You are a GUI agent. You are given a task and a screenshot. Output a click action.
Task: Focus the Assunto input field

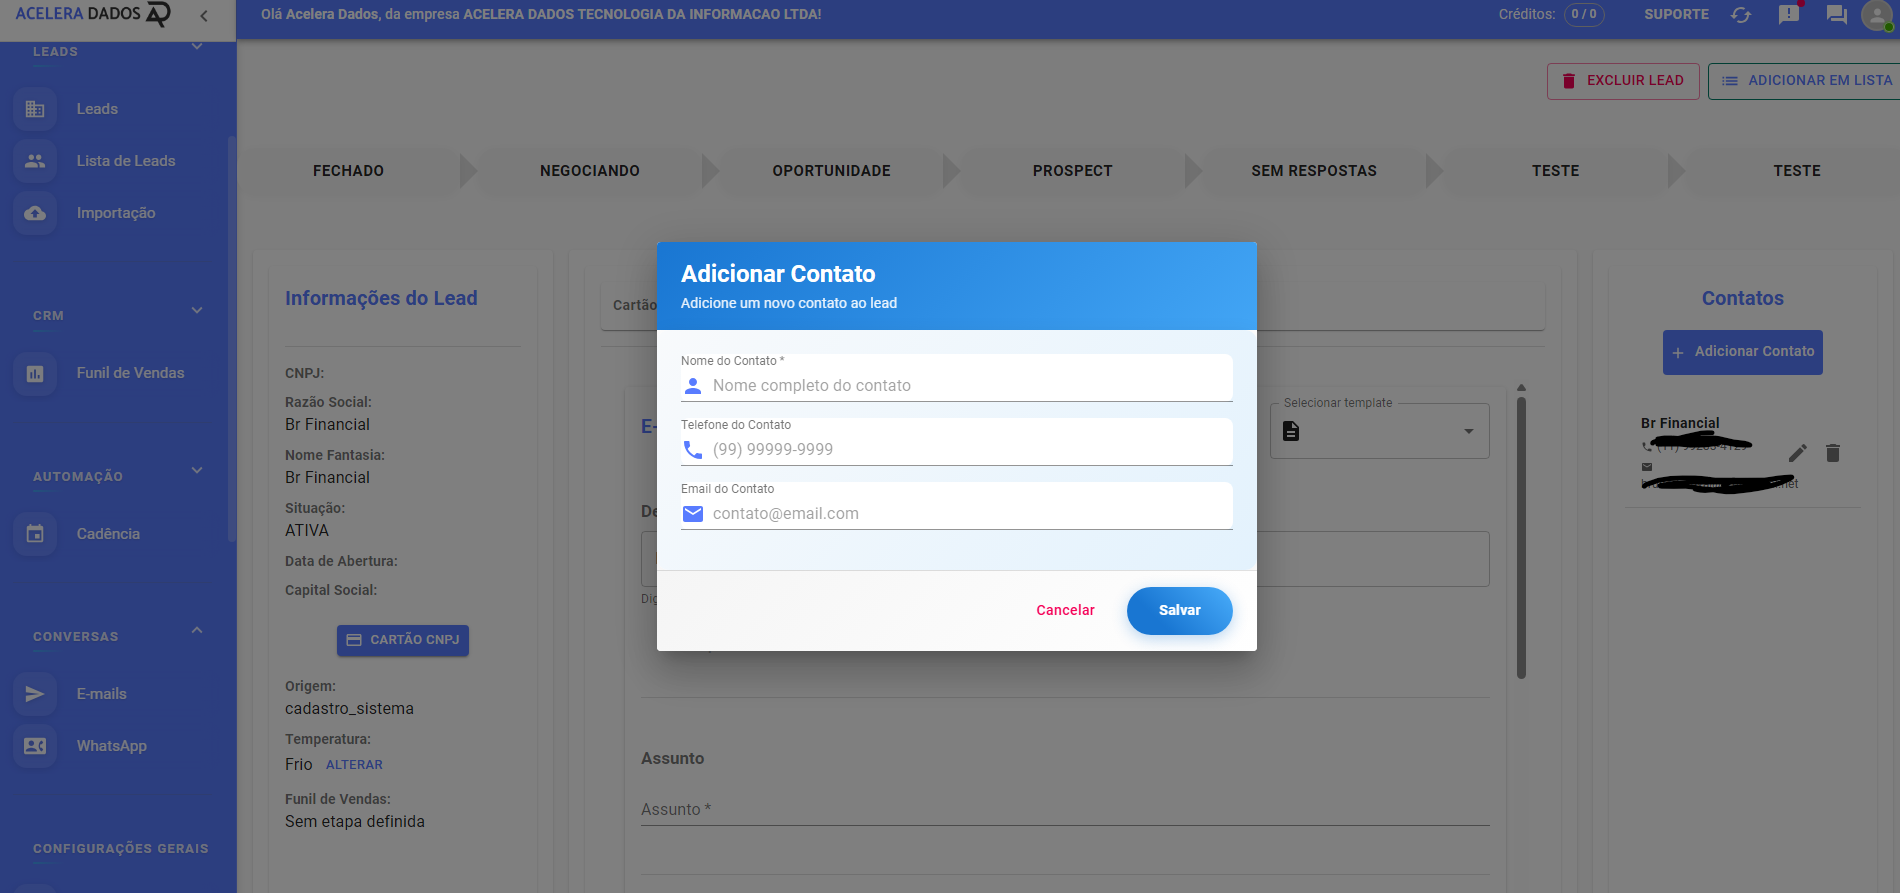(1065, 810)
